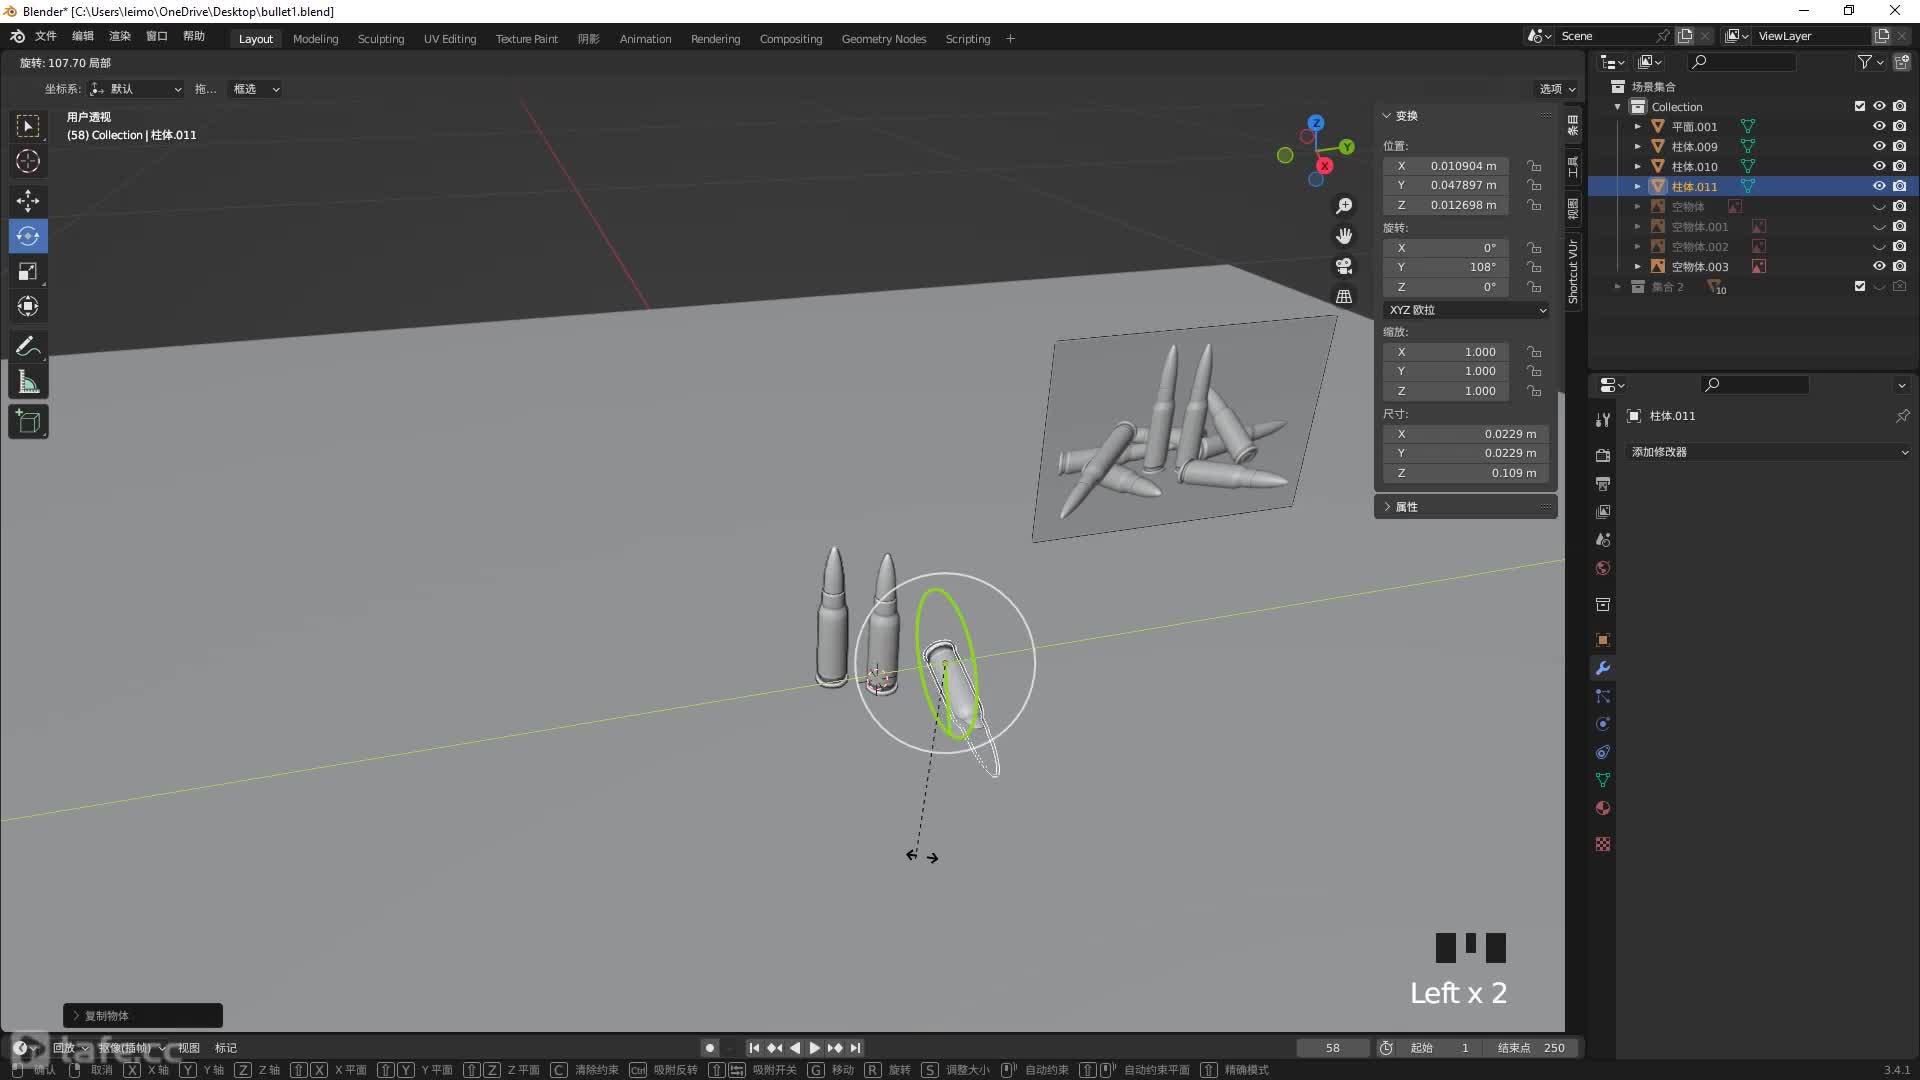Click the location Z value field
The image size is (1920, 1080).
point(1446,205)
